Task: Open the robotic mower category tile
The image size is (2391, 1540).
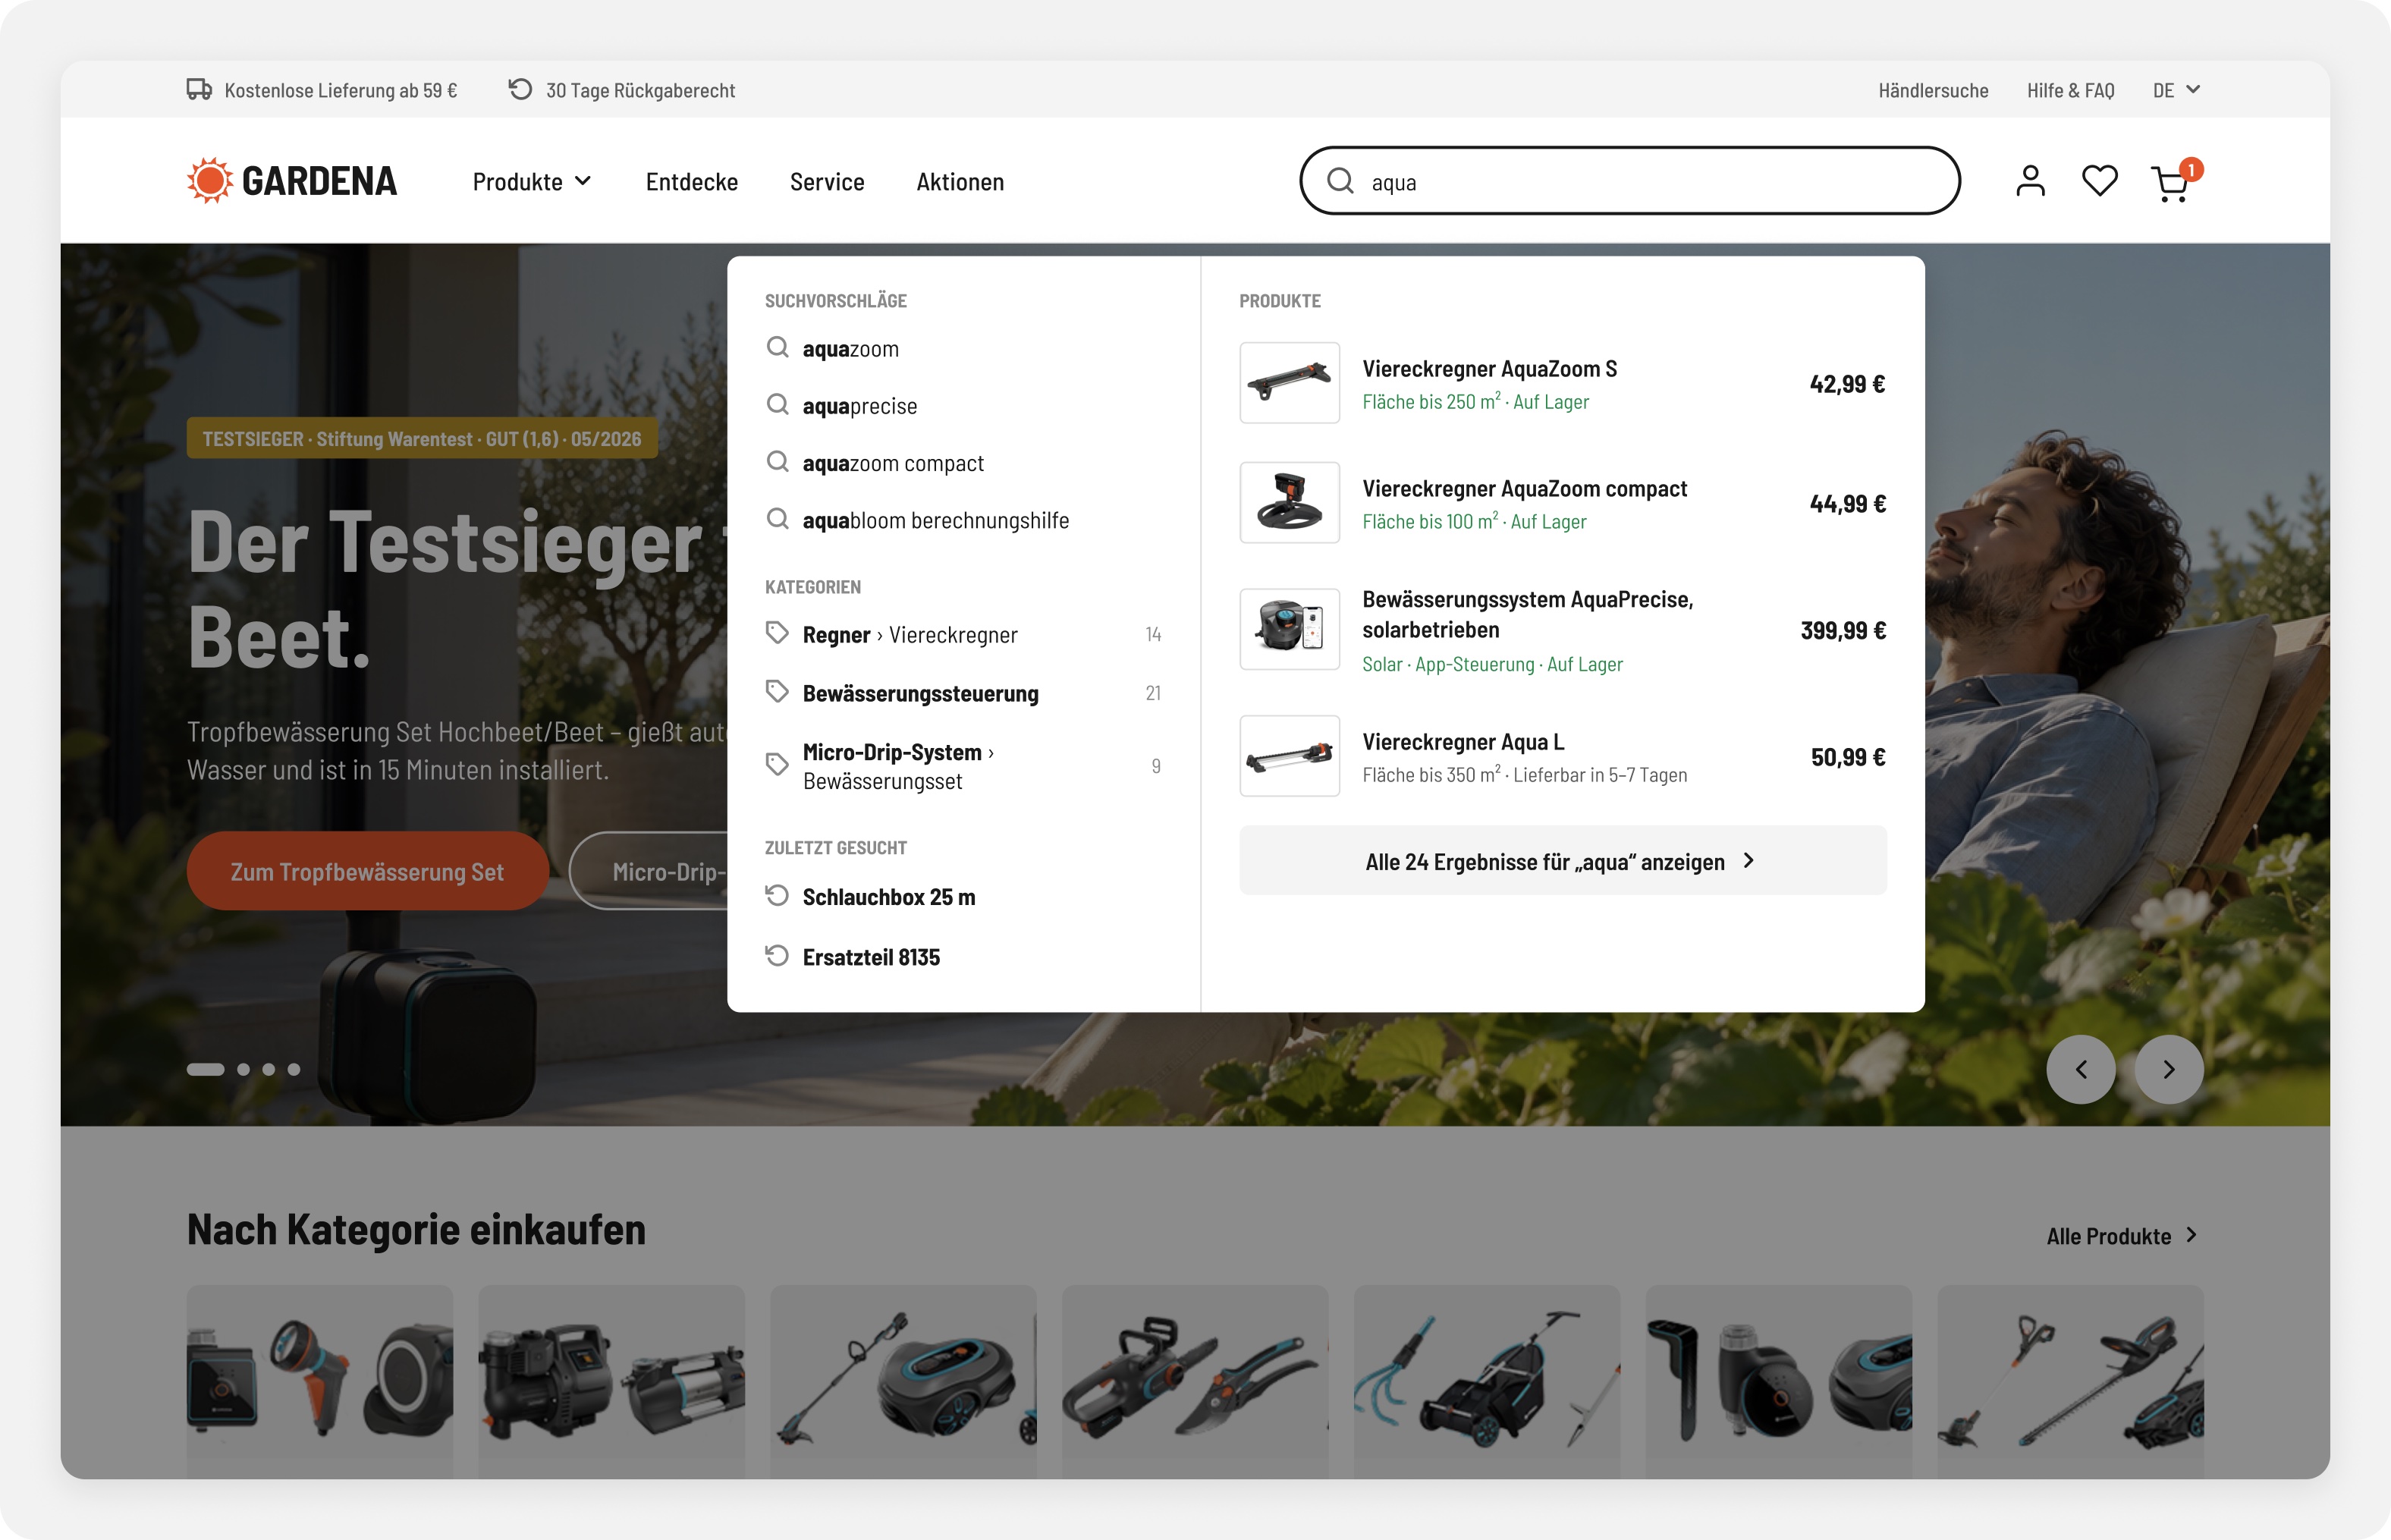Action: pyautogui.click(x=903, y=1381)
